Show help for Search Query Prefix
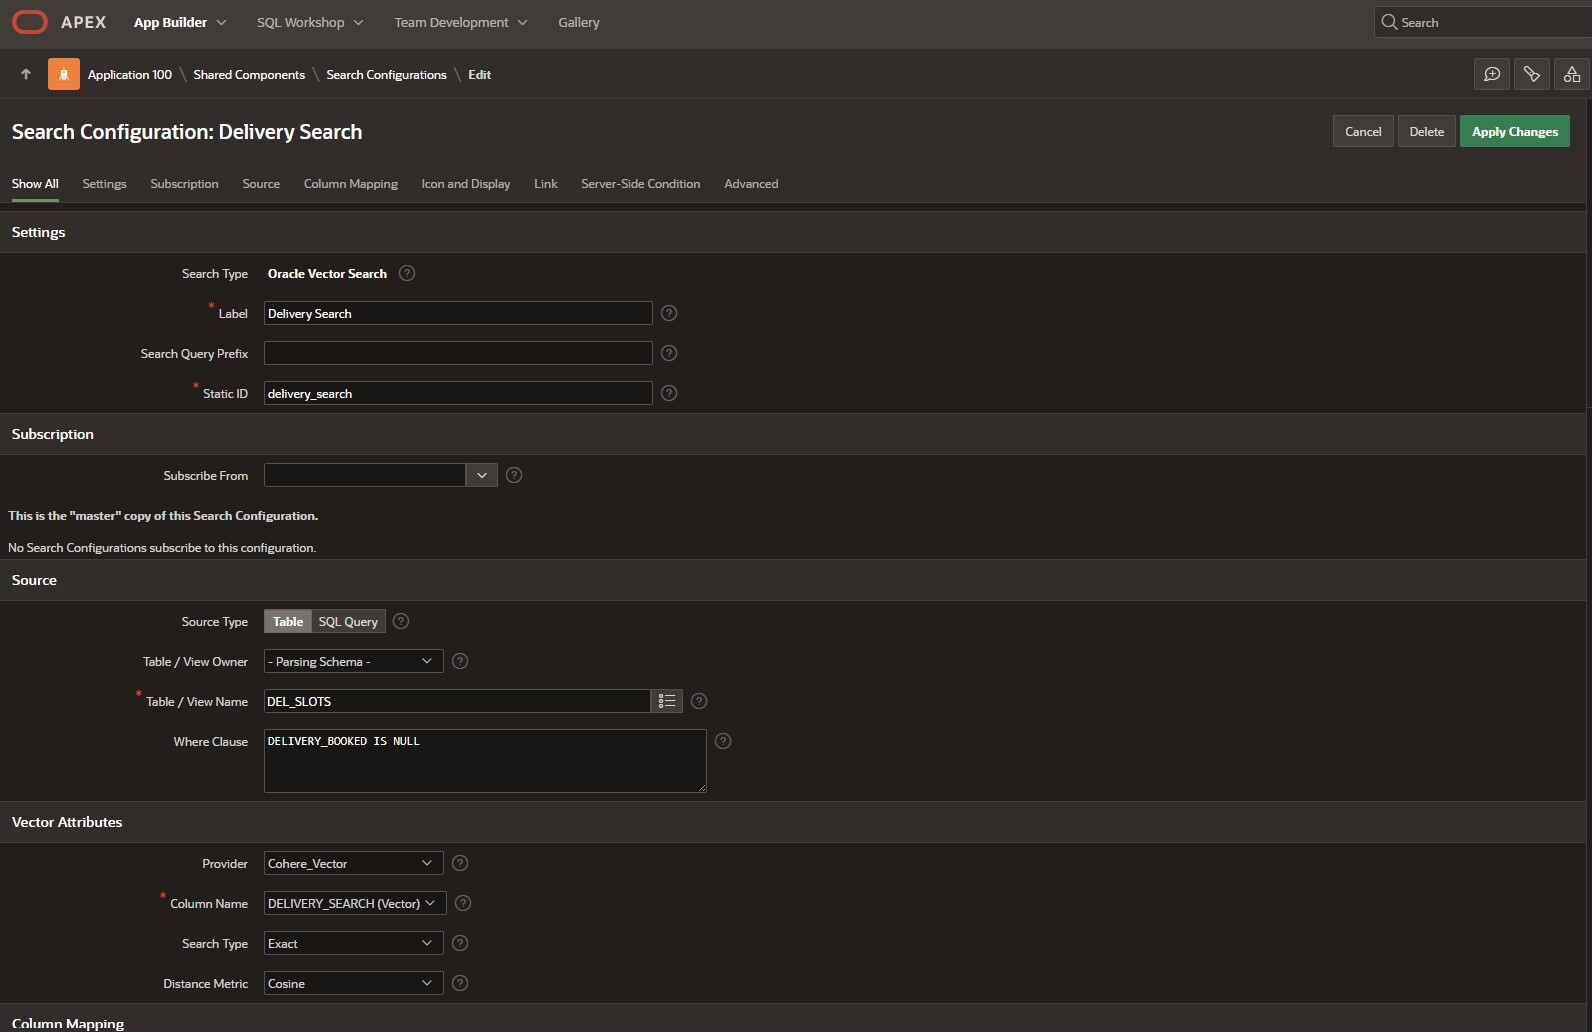 [x=669, y=353]
